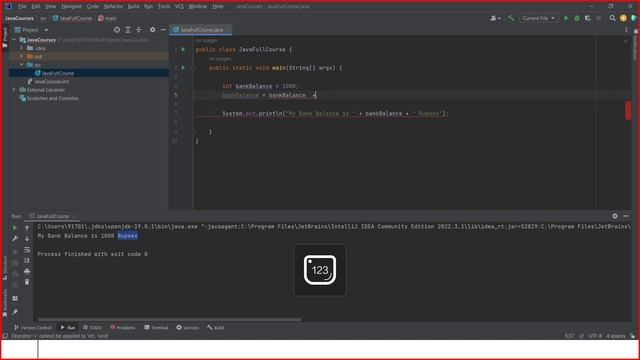Open the VCS menu
This screenshot has height=360, width=640.
pos(179,7)
